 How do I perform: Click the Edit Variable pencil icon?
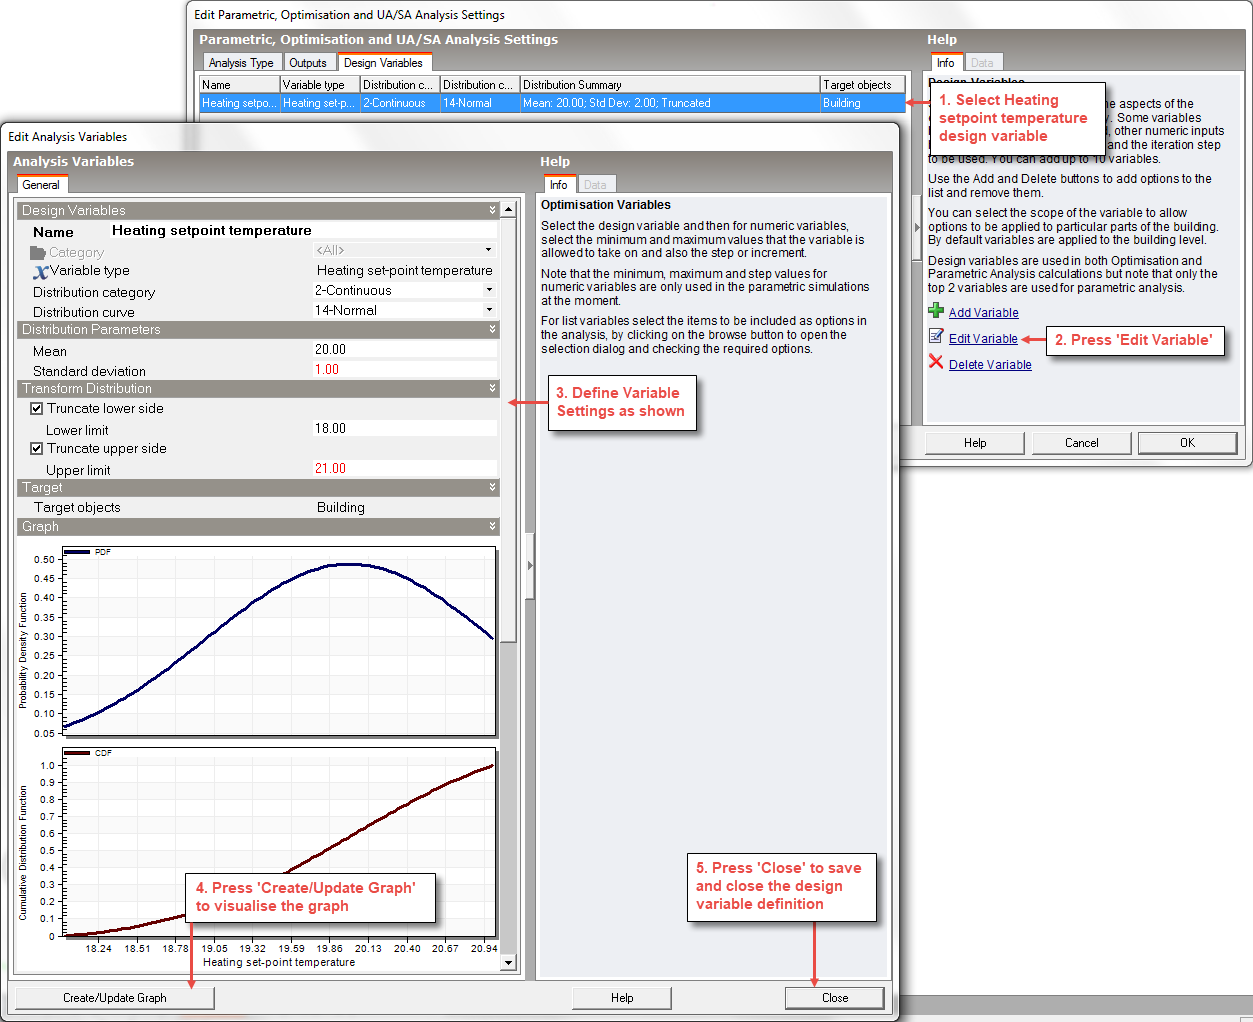point(936,337)
